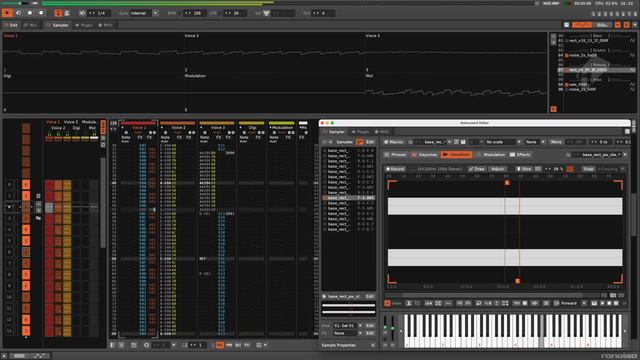640x360 pixels.
Task: Open the scale dropdown showing No scale
Action: (x=503, y=142)
